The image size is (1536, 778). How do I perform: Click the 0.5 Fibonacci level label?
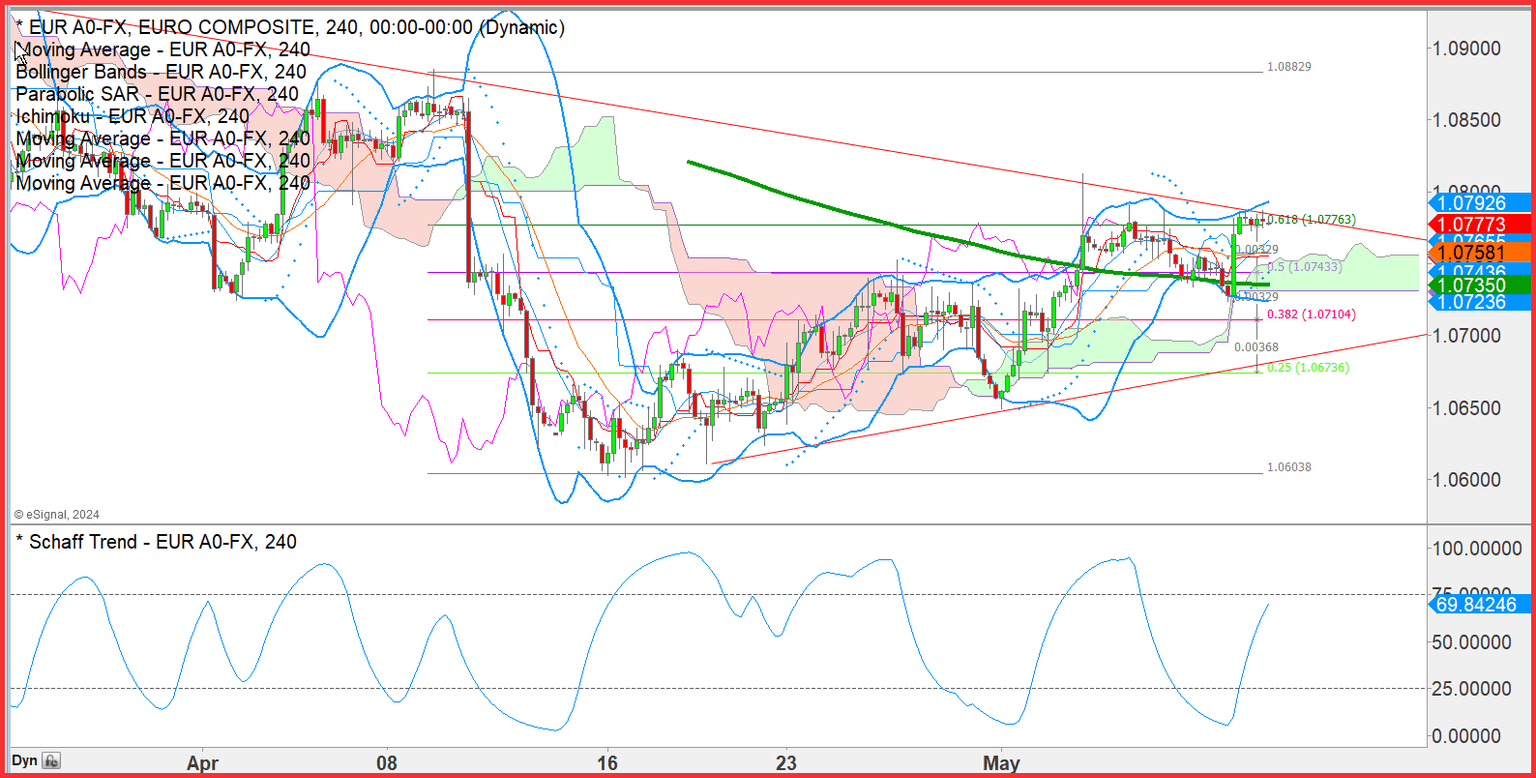[1308, 268]
